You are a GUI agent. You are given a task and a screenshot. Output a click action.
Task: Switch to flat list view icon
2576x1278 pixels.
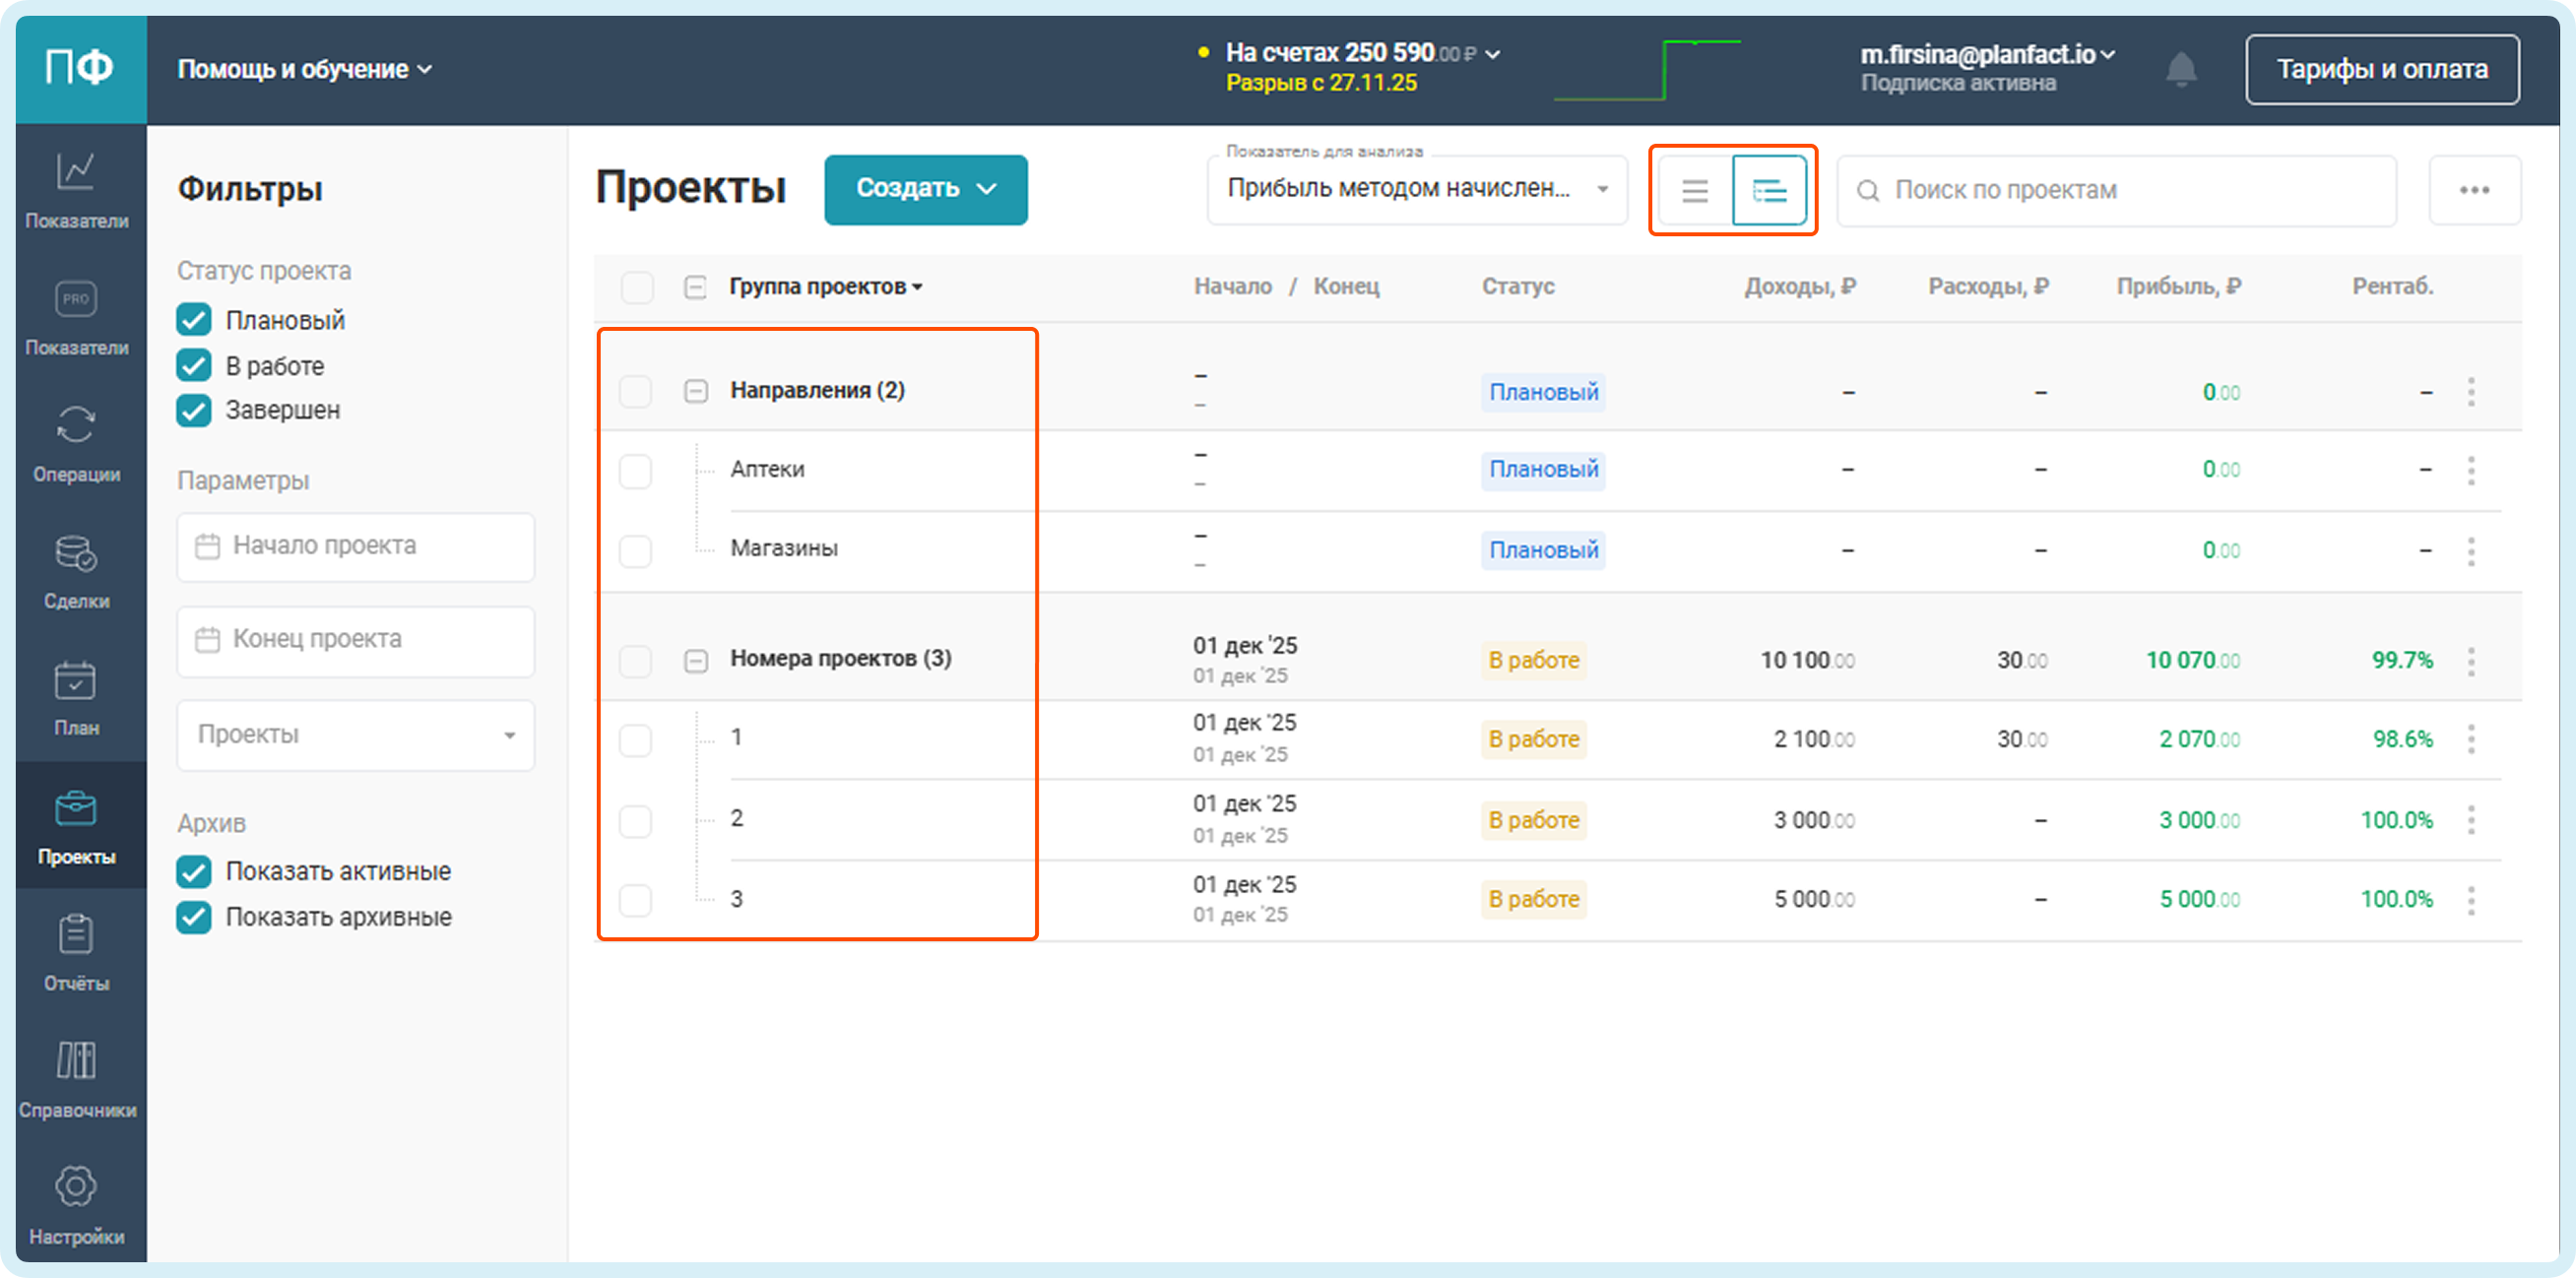coord(1694,190)
